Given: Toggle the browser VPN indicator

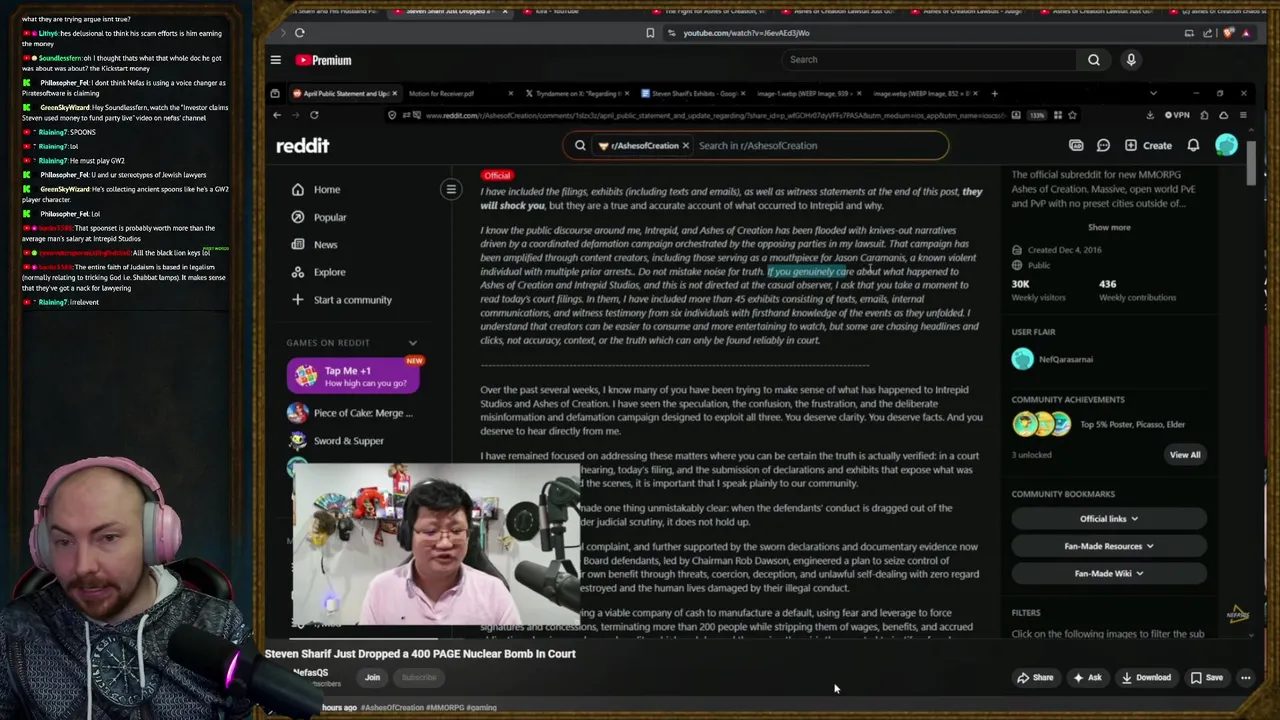Looking at the screenshot, I should [x=1177, y=115].
